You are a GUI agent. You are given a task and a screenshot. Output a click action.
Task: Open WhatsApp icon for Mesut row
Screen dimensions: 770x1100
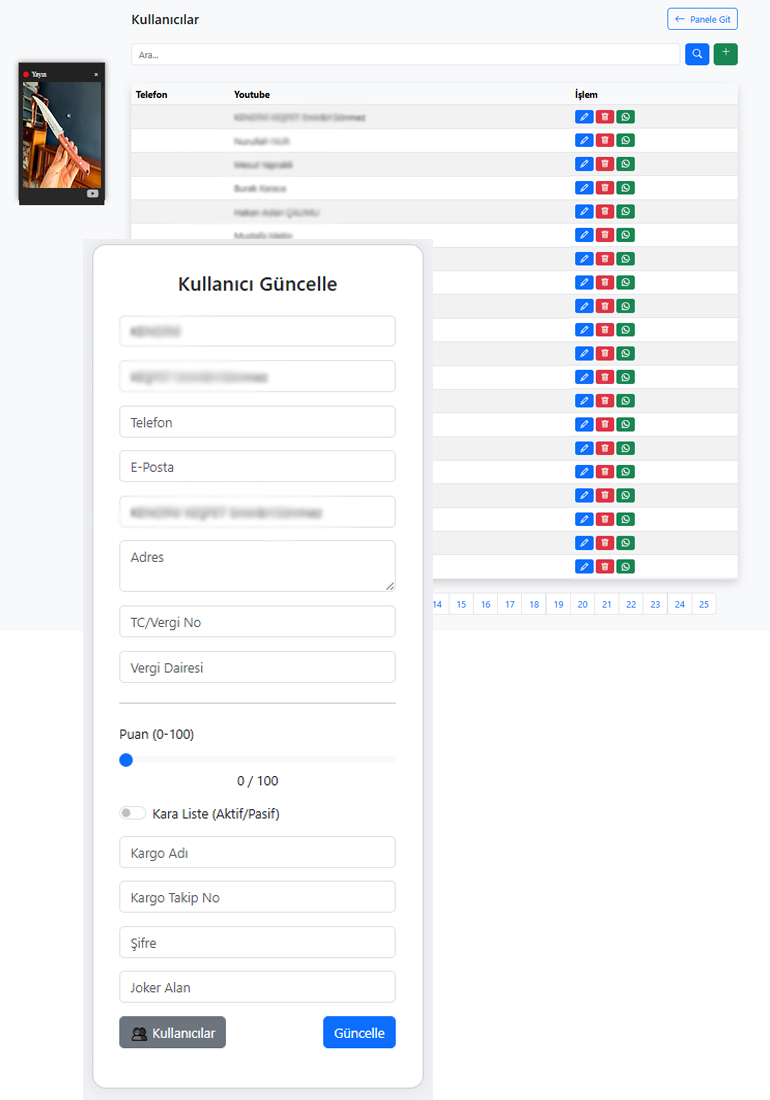pos(626,164)
